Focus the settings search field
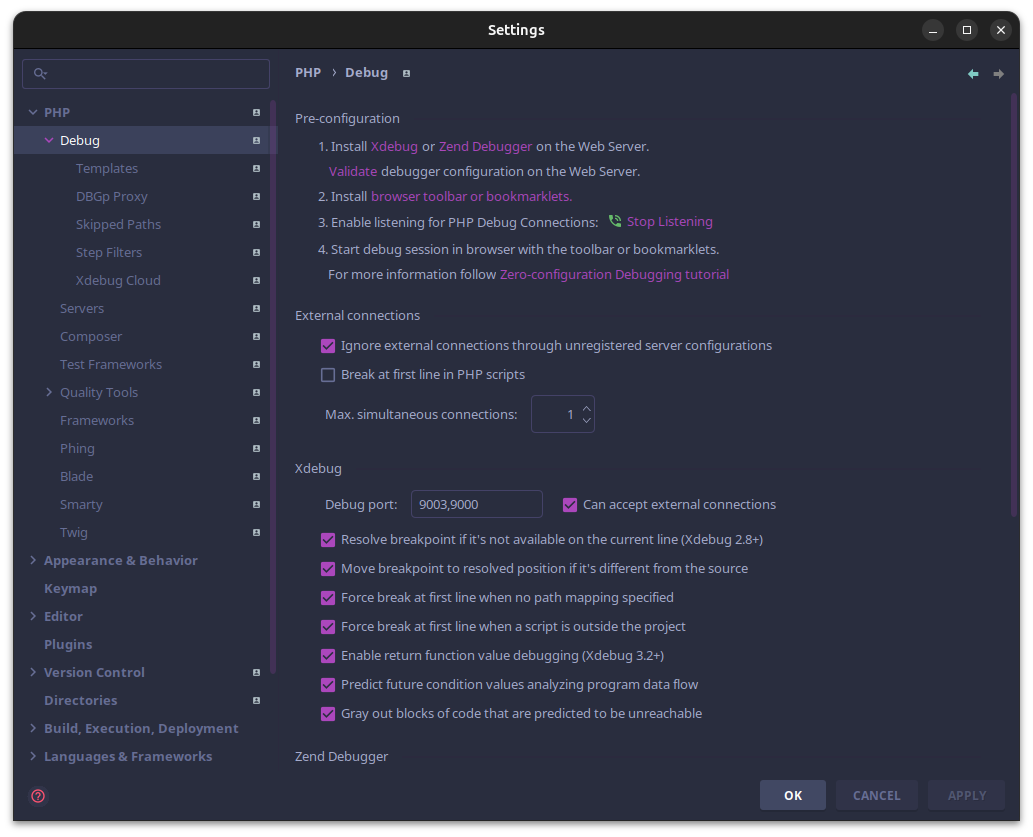The height and width of the screenshot is (837, 1033). [146, 74]
